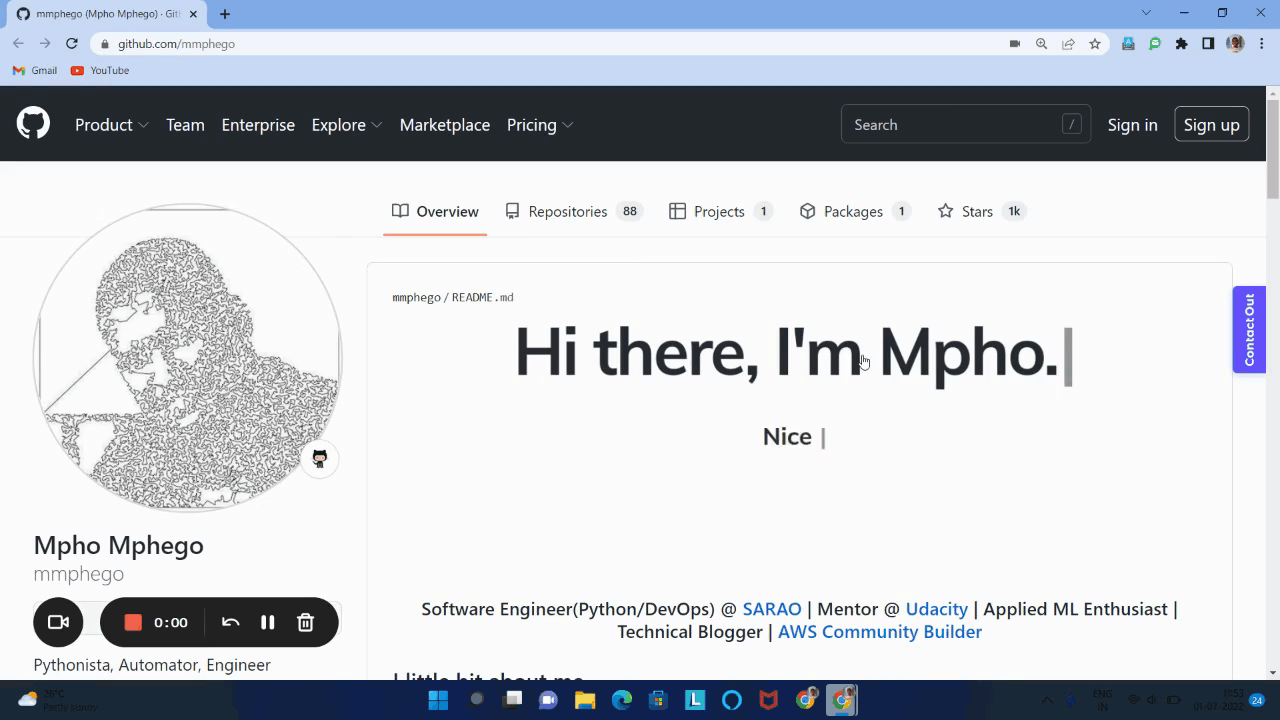Expand the Product dropdown menu

click(x=112, y=125)
